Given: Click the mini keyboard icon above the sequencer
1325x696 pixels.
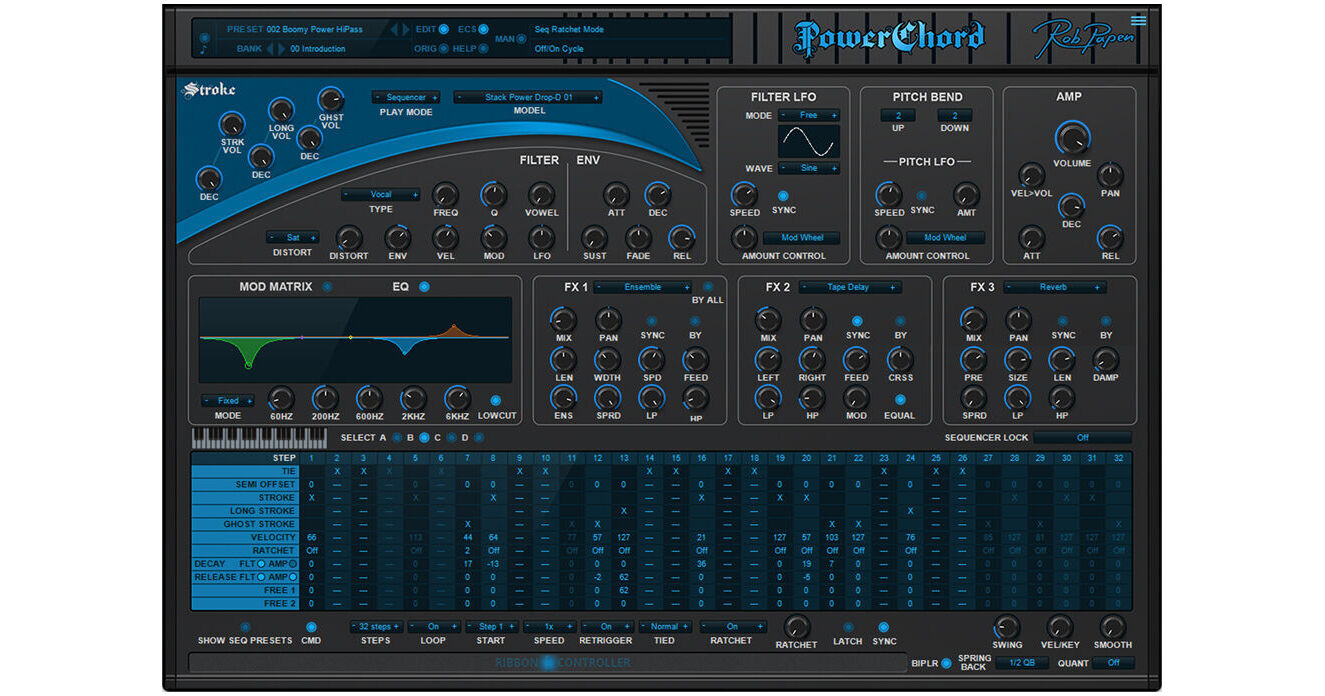Looking at the screenshot, I should coord(259,437).
